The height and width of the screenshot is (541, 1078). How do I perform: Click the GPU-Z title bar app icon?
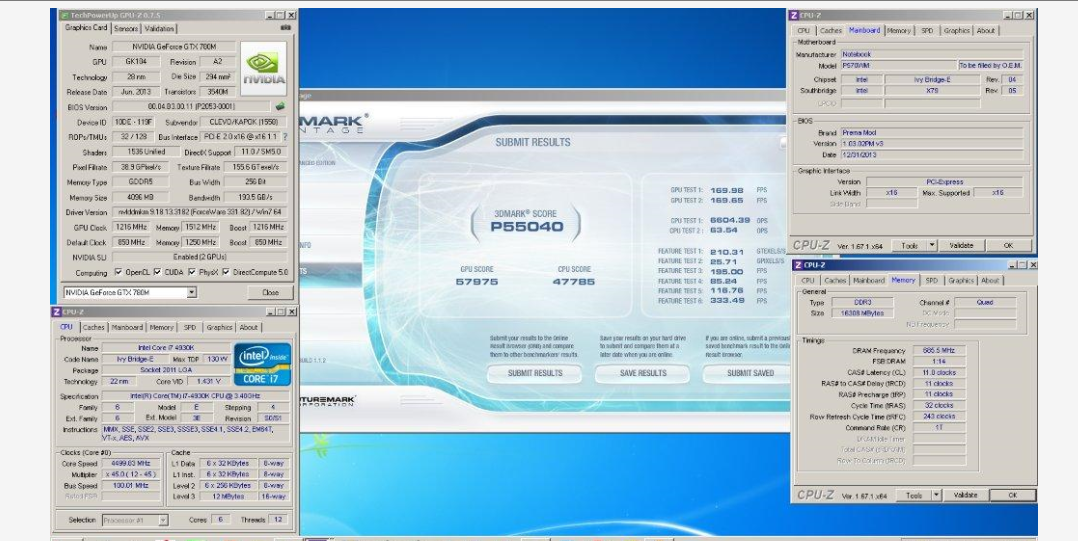pos(64,15)
